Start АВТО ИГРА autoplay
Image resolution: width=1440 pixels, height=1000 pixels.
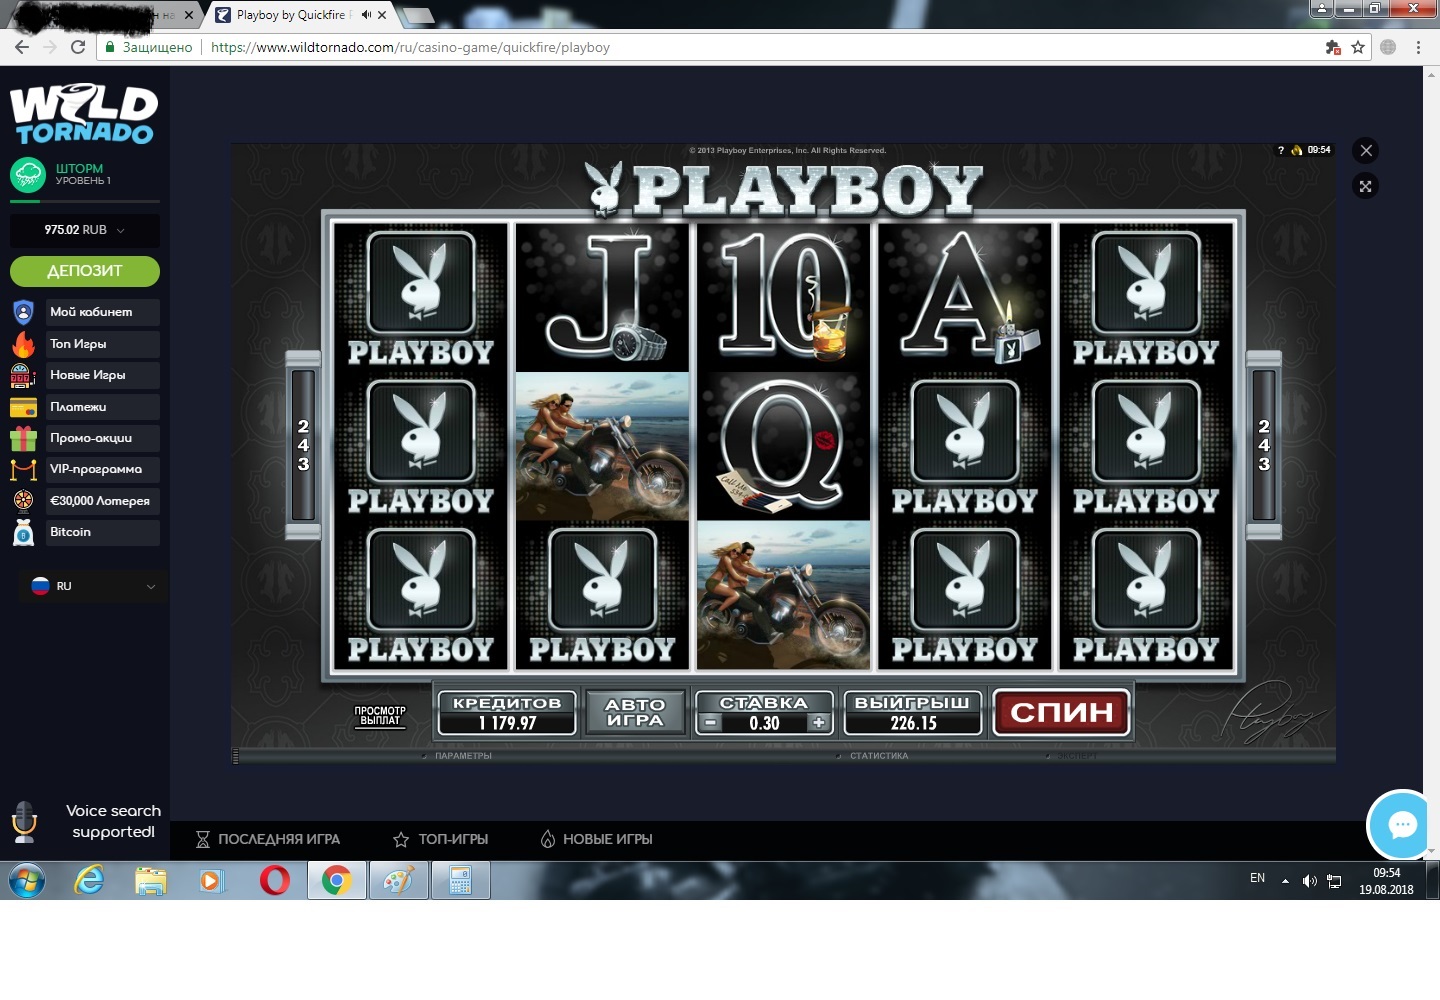coord(635,712)
